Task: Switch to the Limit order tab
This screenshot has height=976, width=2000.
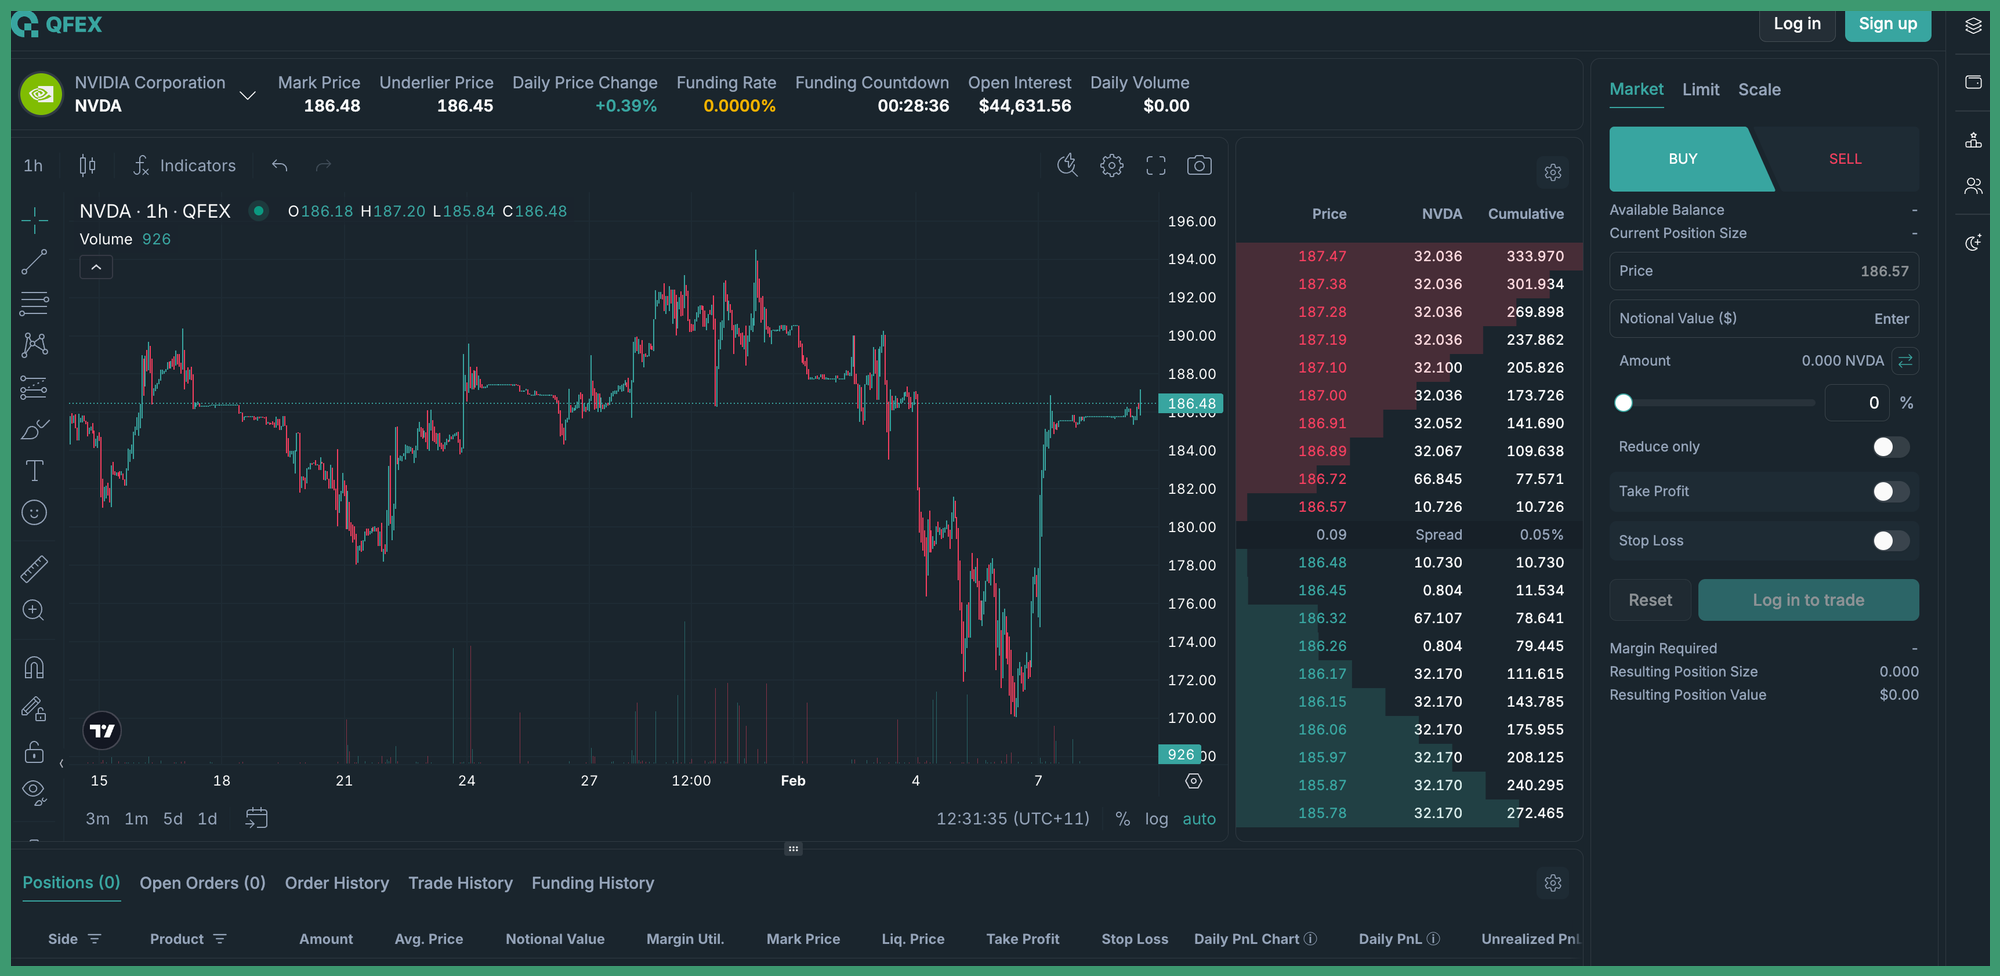Action: tap(1701, 90)
